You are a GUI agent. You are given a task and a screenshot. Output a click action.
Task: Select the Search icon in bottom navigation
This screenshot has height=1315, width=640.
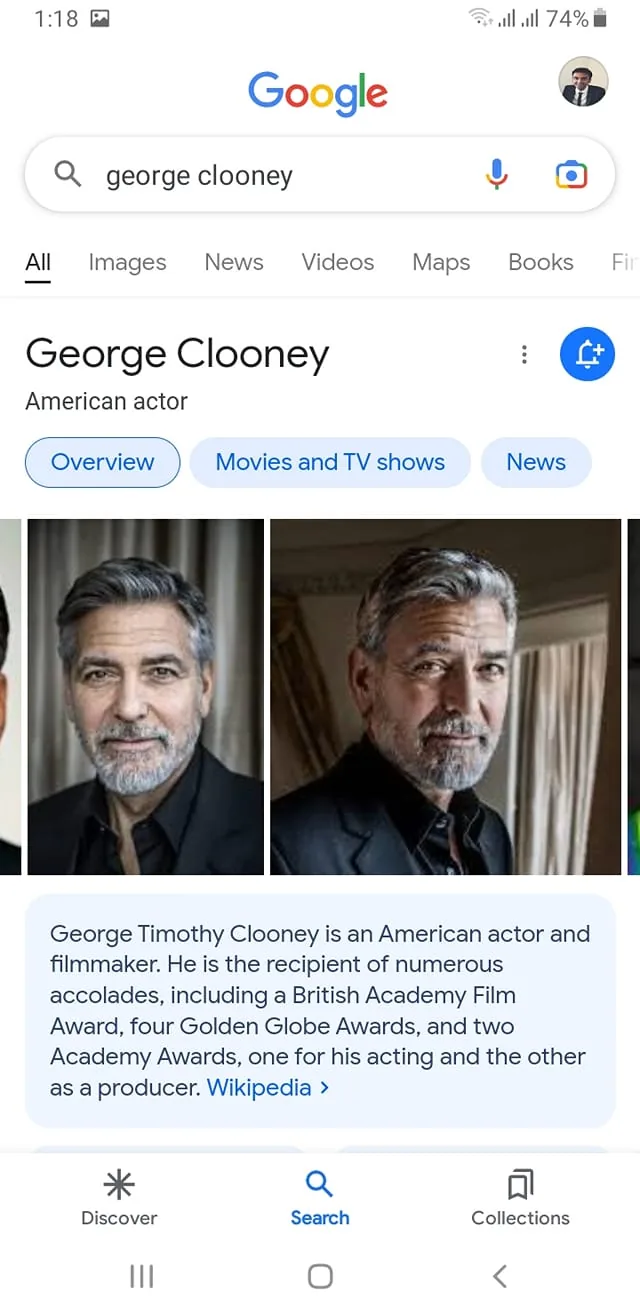click(320, 1185)
